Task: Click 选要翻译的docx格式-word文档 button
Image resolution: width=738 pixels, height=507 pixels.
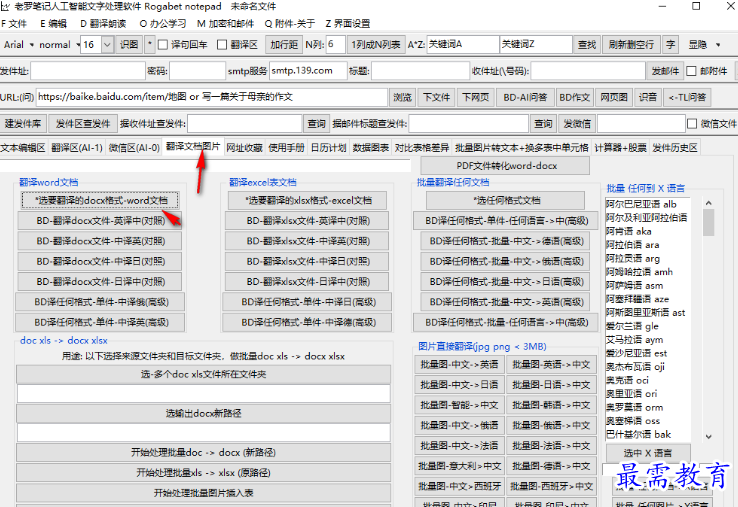Action: 100,201
